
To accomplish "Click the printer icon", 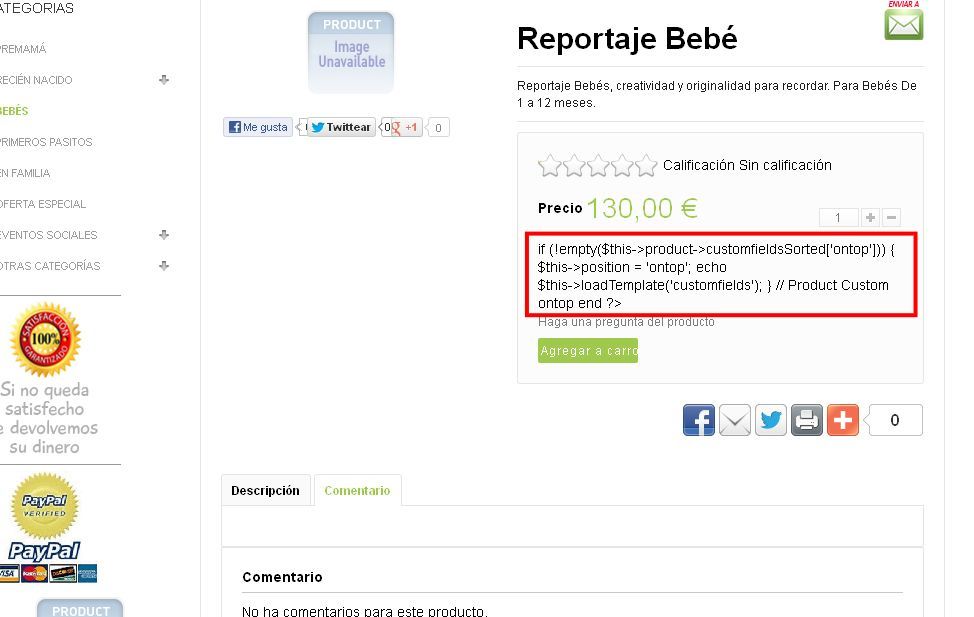I will pyautogui.click(x=807, y=420).
